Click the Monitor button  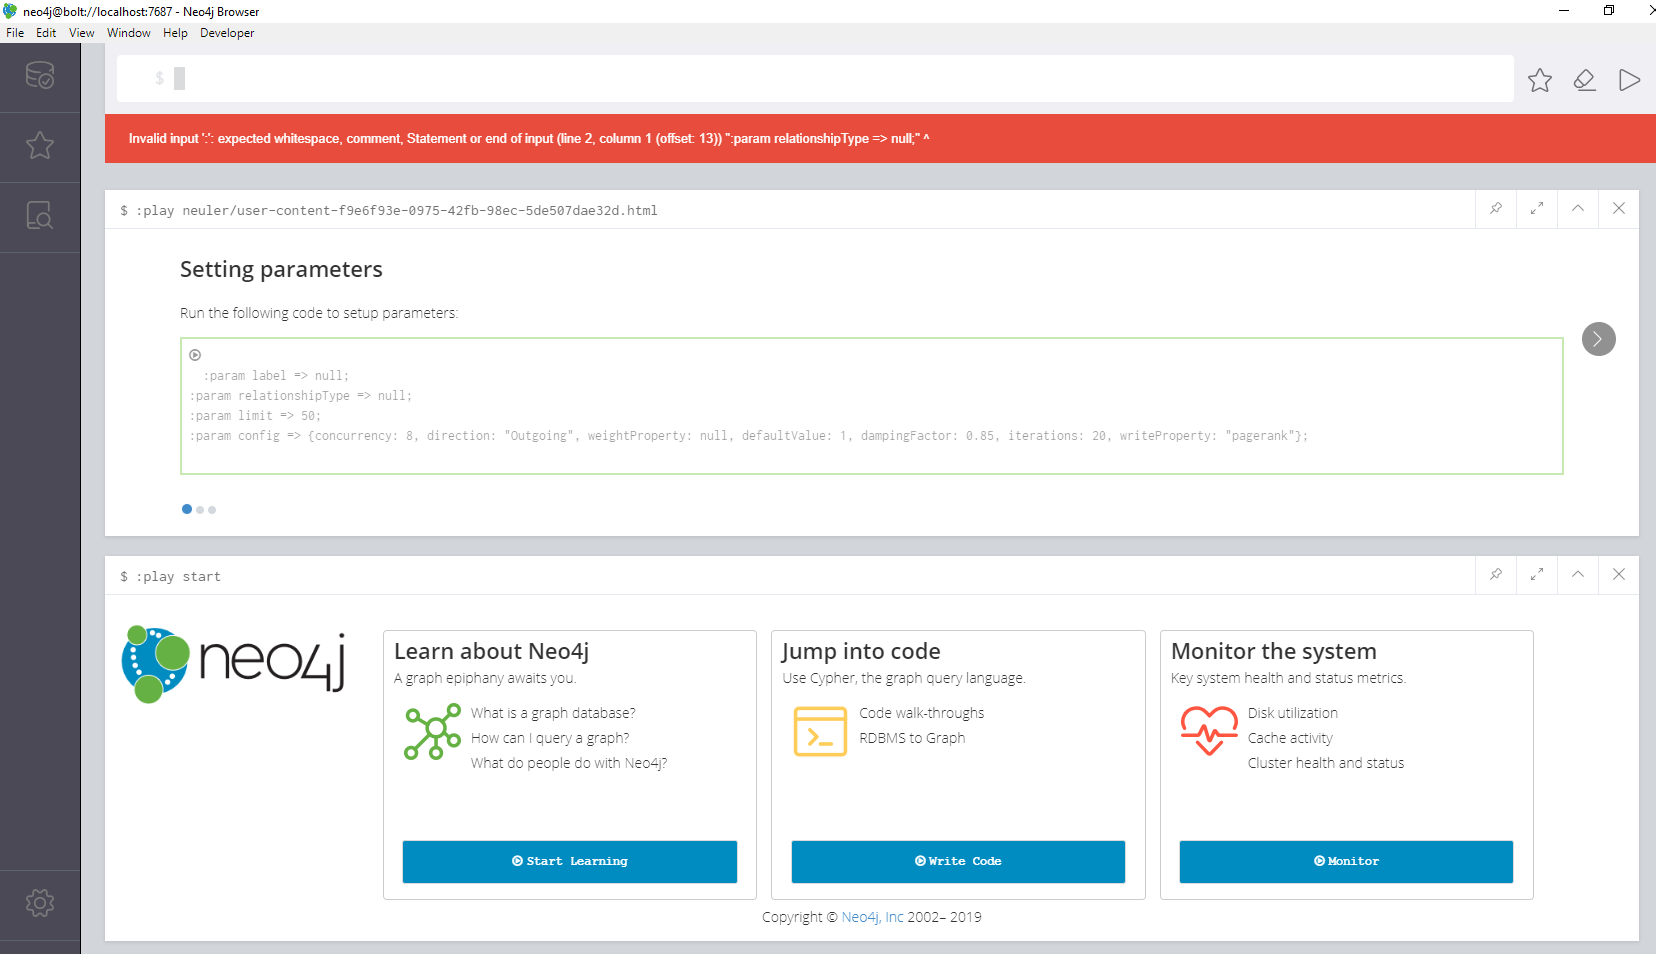click(x=1346, y=862)
